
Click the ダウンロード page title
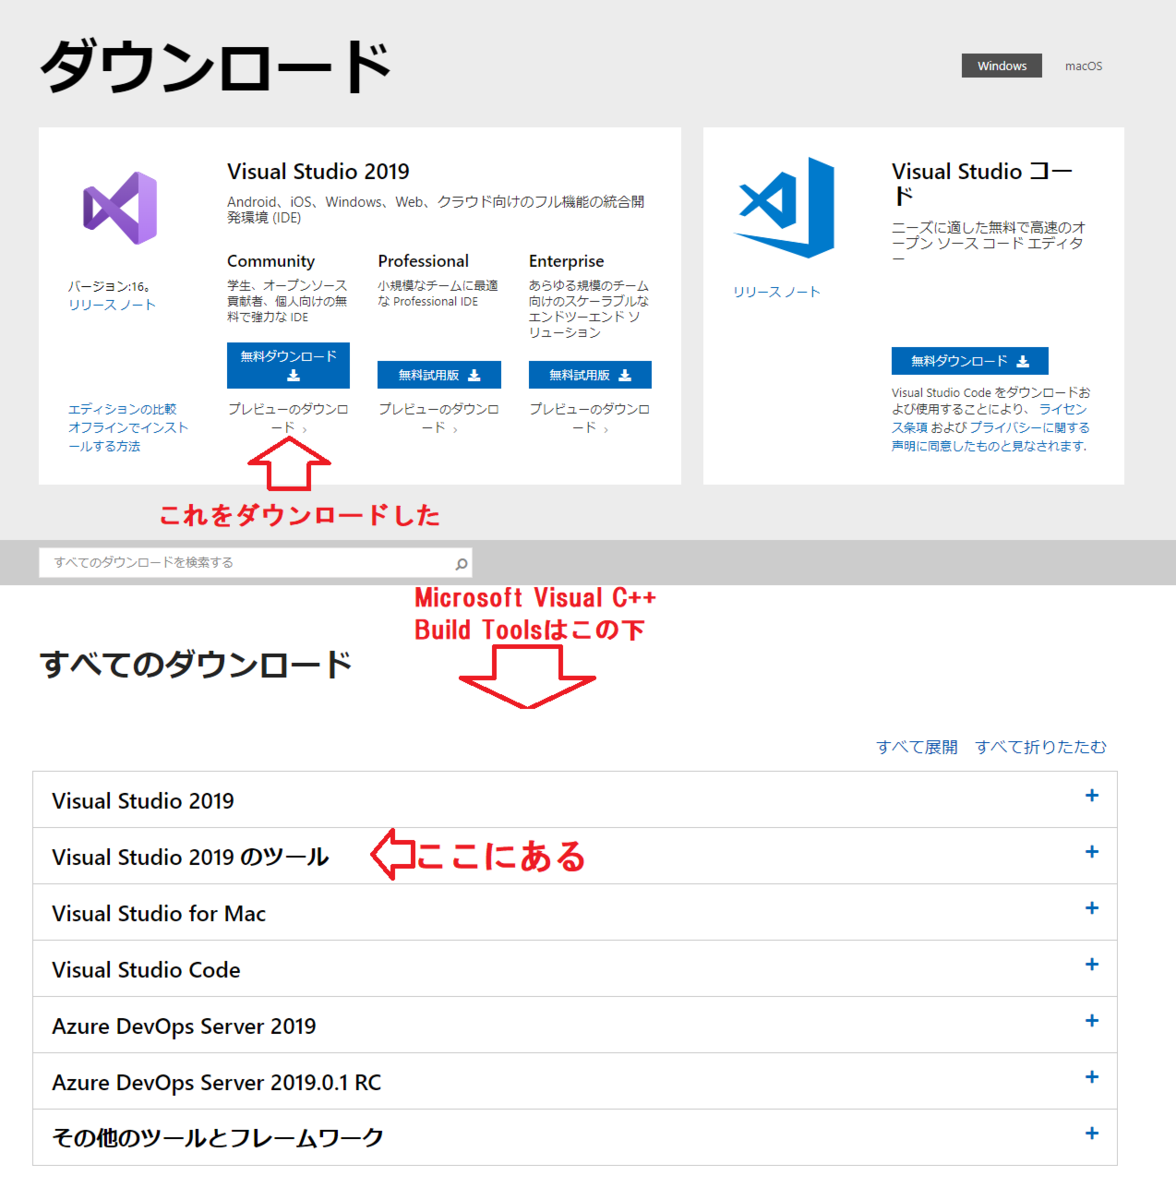point(215,67)
